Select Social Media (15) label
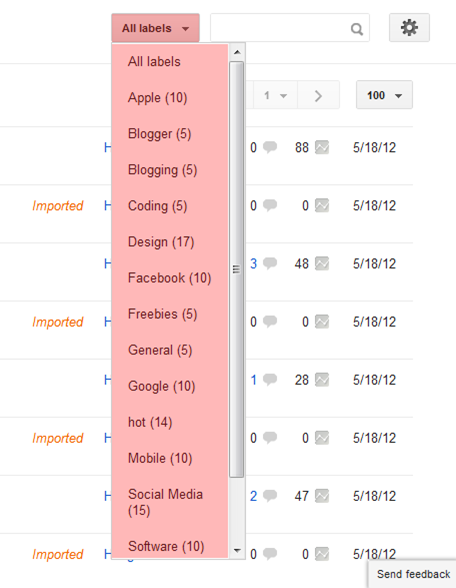The image size is (456, 588). pos(165,502)
